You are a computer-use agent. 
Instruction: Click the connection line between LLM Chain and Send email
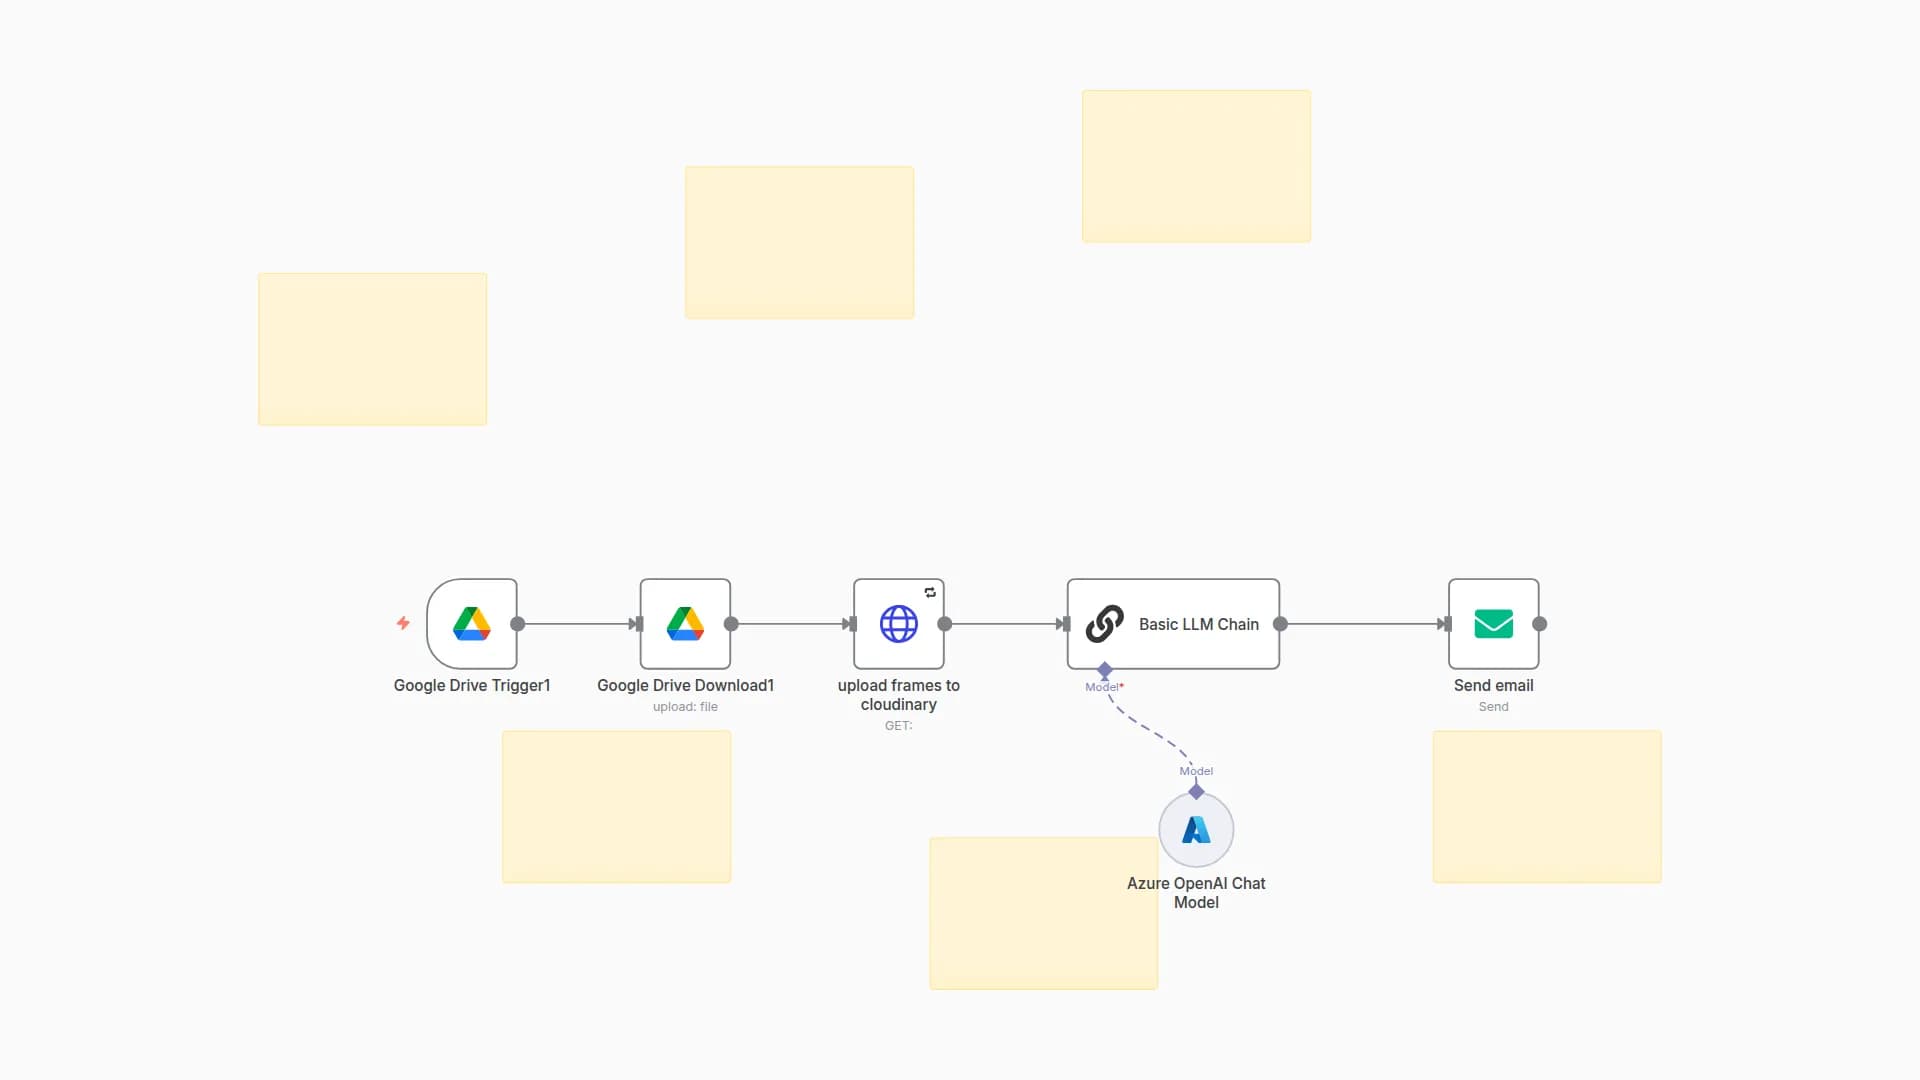point(1364,624)
